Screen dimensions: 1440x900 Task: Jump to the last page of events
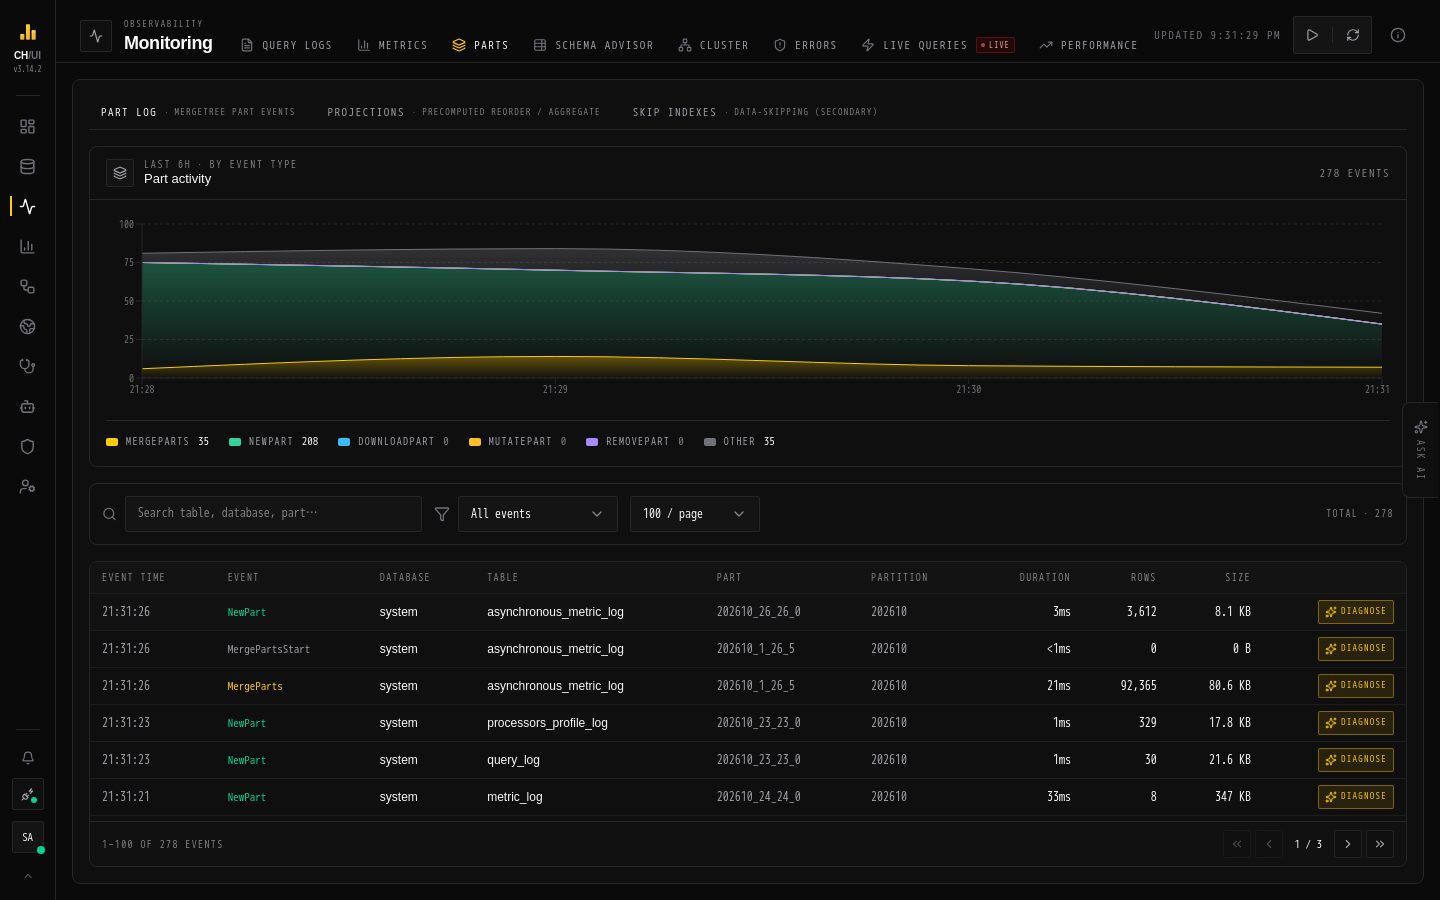coord(1380,844)
